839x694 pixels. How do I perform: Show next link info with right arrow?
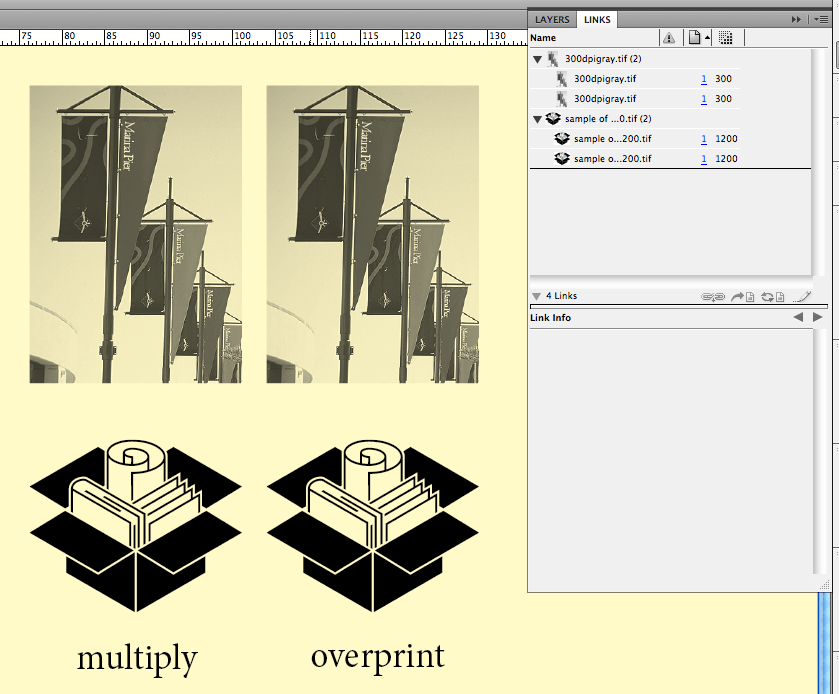[817, 317]
